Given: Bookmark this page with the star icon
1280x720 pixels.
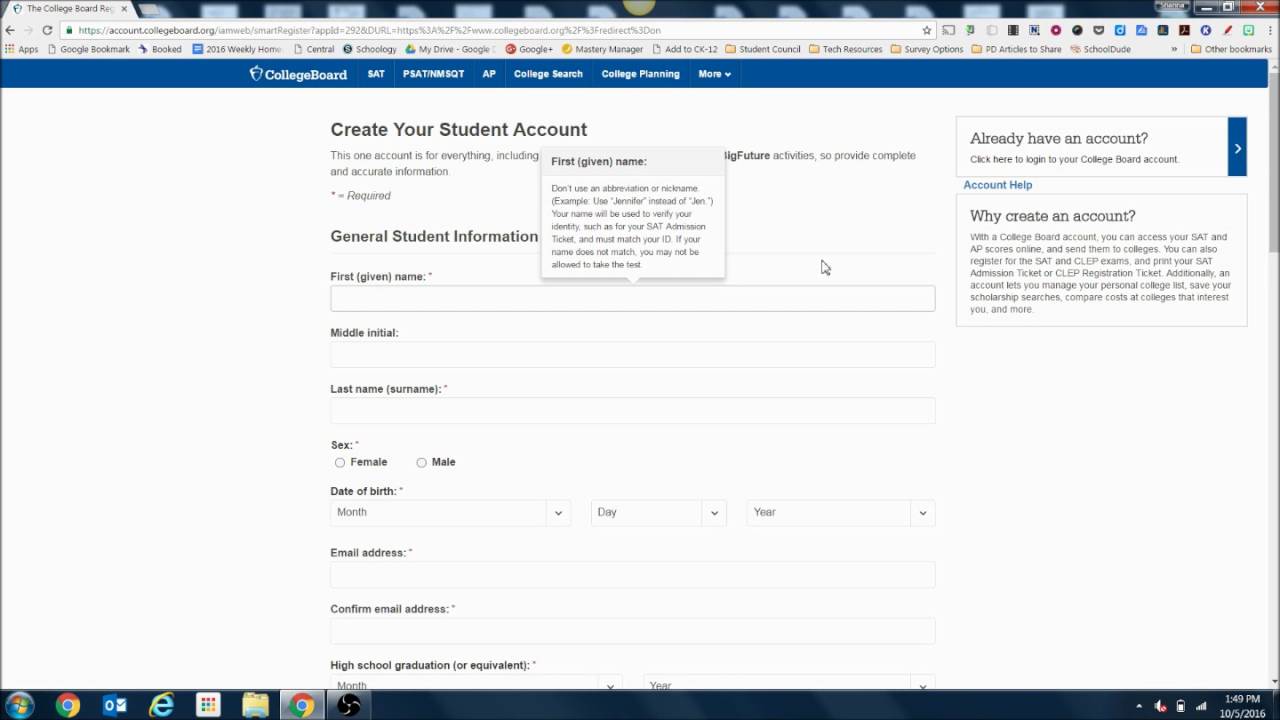Looking at the screenshot, I should pyautogui.click(x=927, y=30).
